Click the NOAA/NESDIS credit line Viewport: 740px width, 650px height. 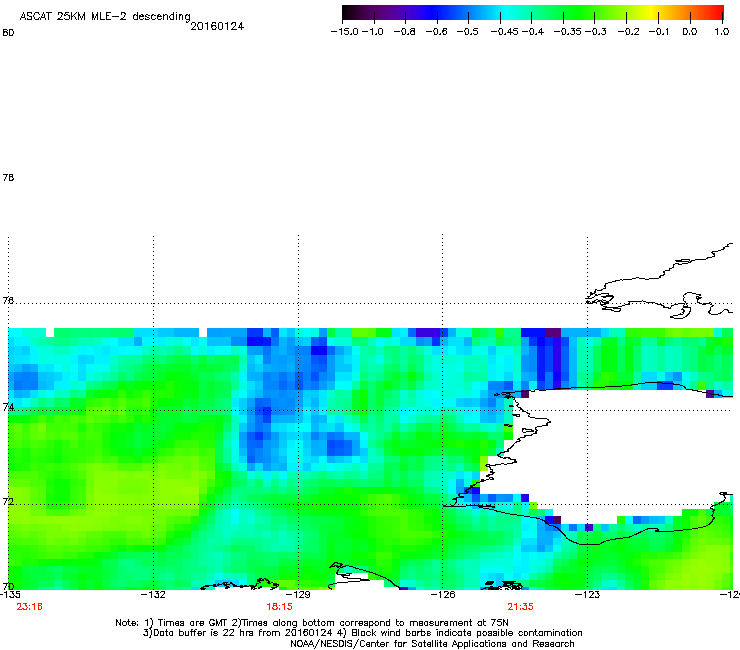(x=432, y=644)
